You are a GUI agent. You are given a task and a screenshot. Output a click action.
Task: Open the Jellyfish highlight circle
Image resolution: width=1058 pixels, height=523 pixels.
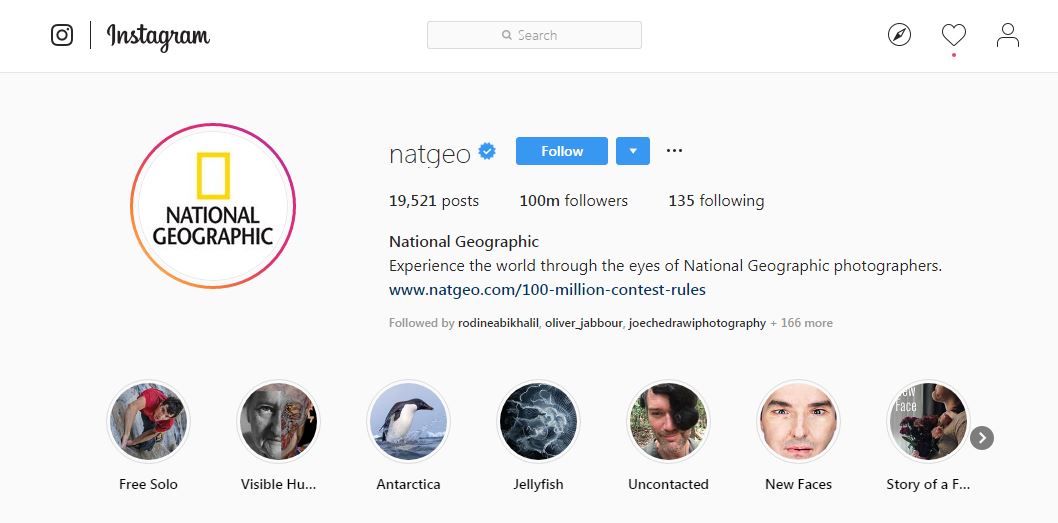point(538,421)
